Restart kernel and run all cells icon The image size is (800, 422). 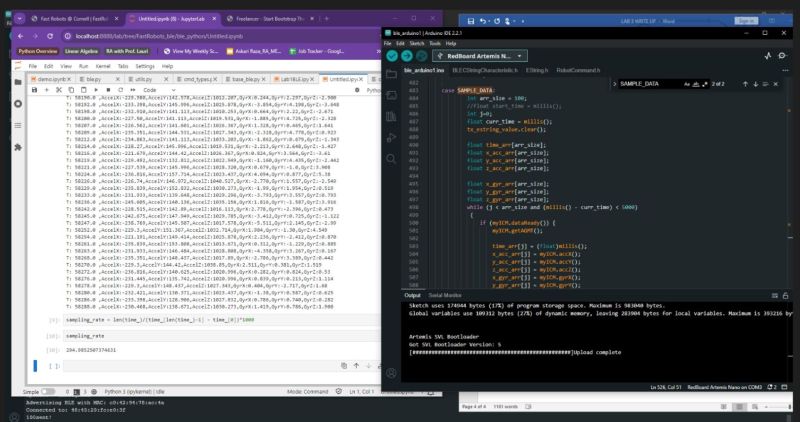[x=133, y=90]
